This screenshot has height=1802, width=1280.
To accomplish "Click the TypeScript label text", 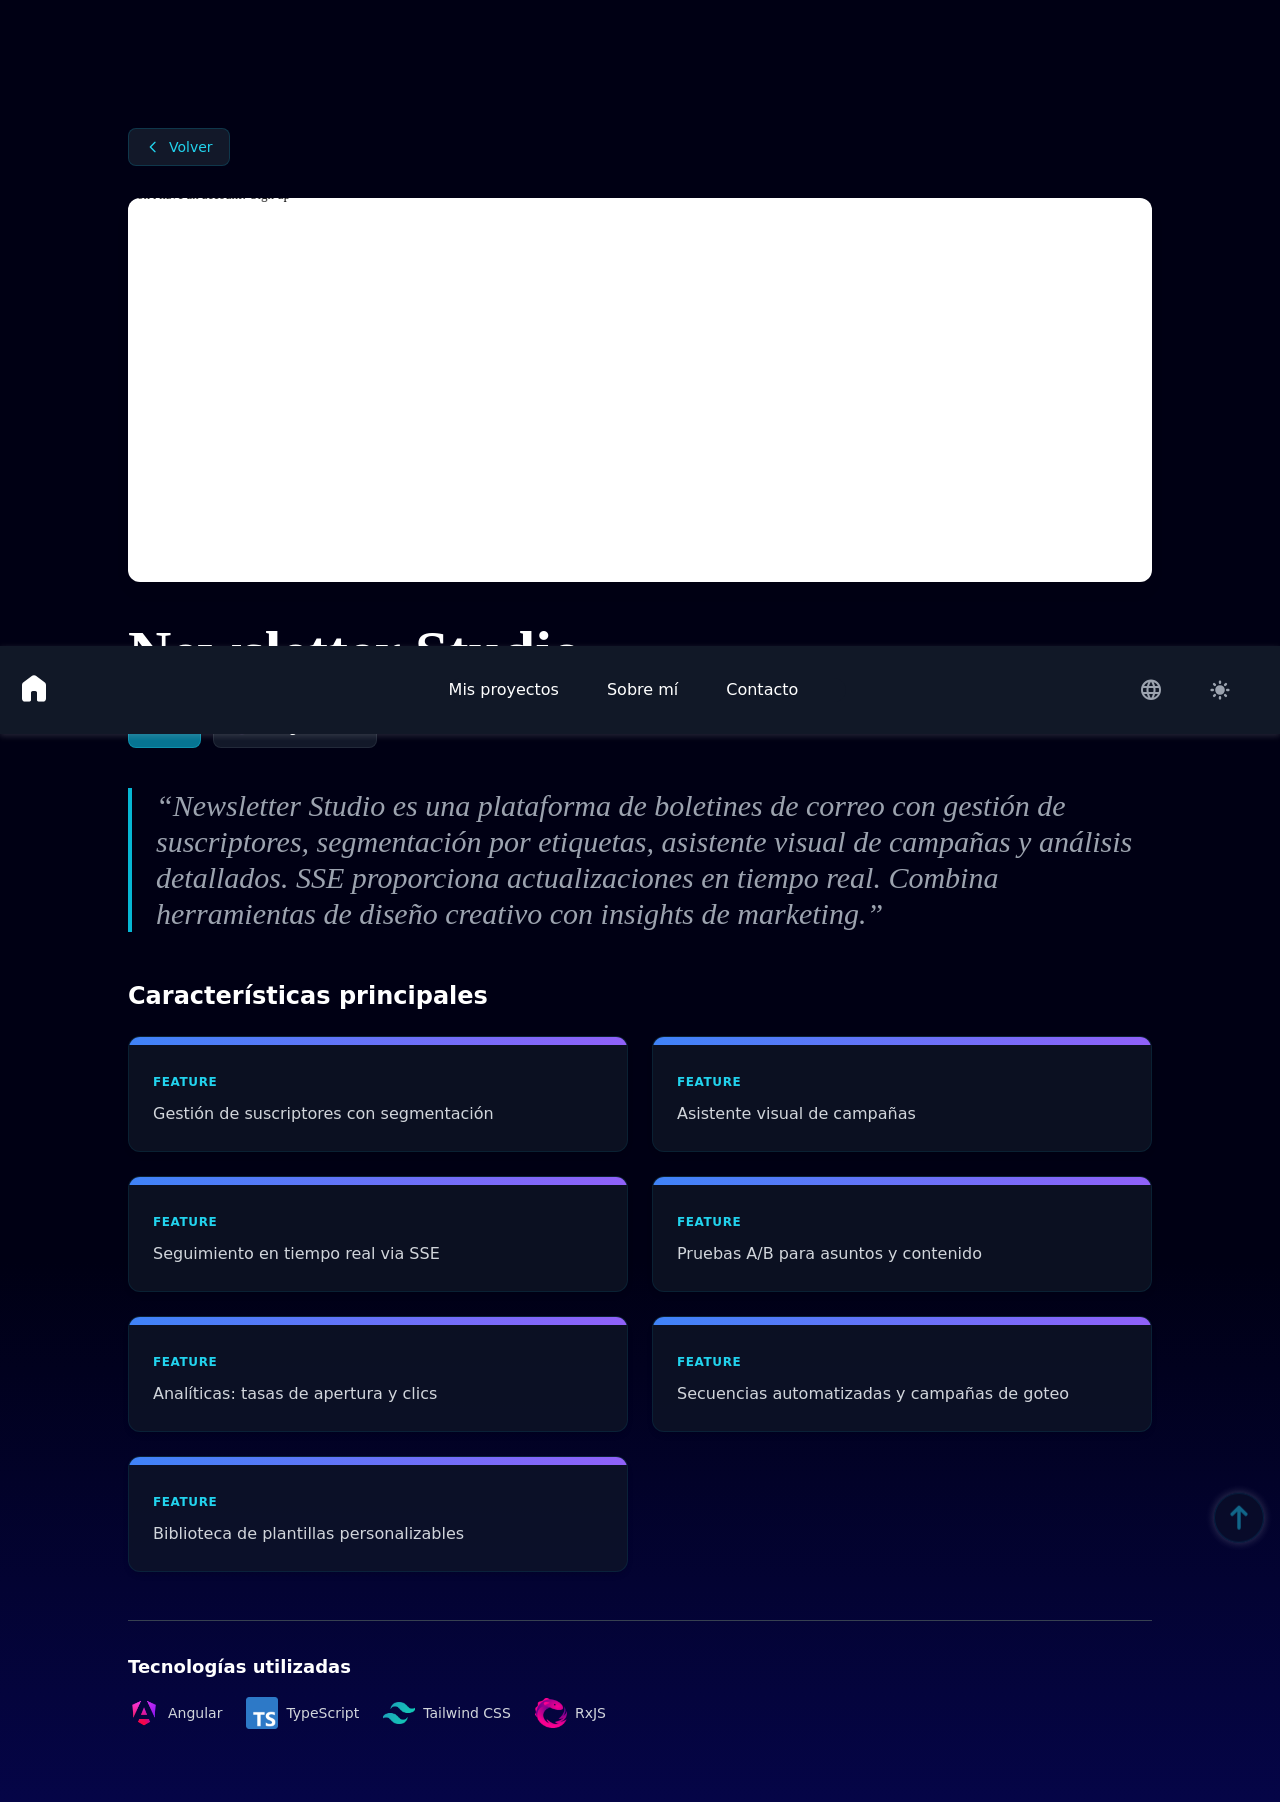I will 323,1713.
